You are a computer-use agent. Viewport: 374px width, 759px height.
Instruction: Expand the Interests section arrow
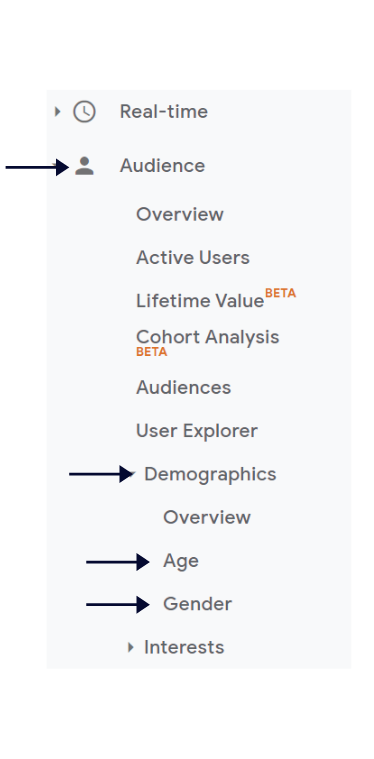(130, 647)
